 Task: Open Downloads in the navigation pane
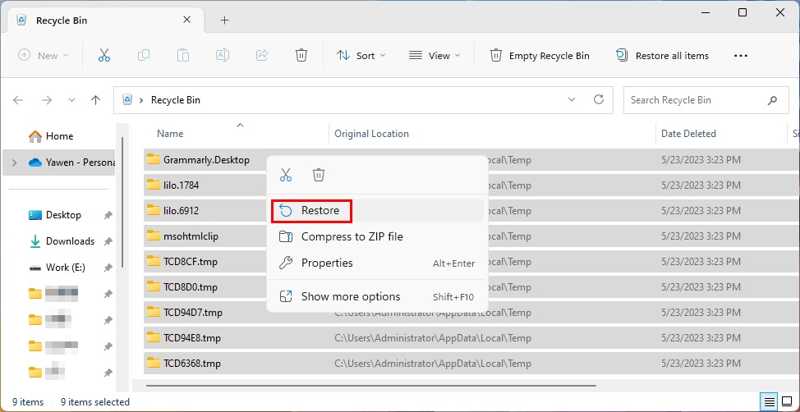69,241
